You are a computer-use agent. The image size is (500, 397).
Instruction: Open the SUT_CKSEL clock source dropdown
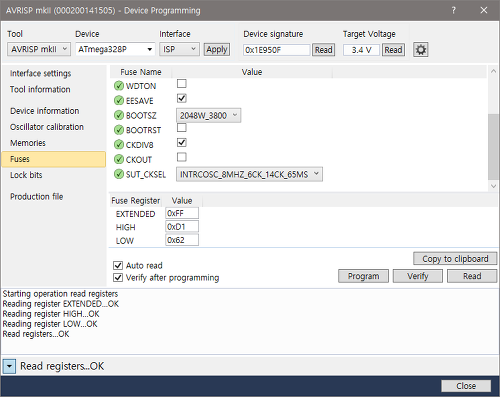pyautogui.click(x=249, y=174)
